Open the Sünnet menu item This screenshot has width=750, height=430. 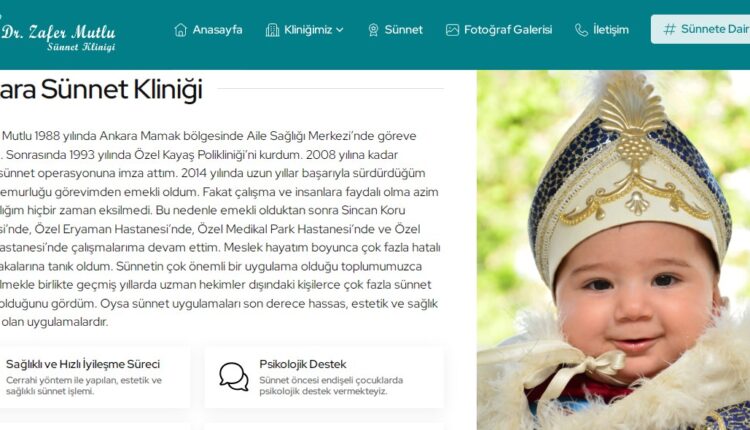coord(395,30)
